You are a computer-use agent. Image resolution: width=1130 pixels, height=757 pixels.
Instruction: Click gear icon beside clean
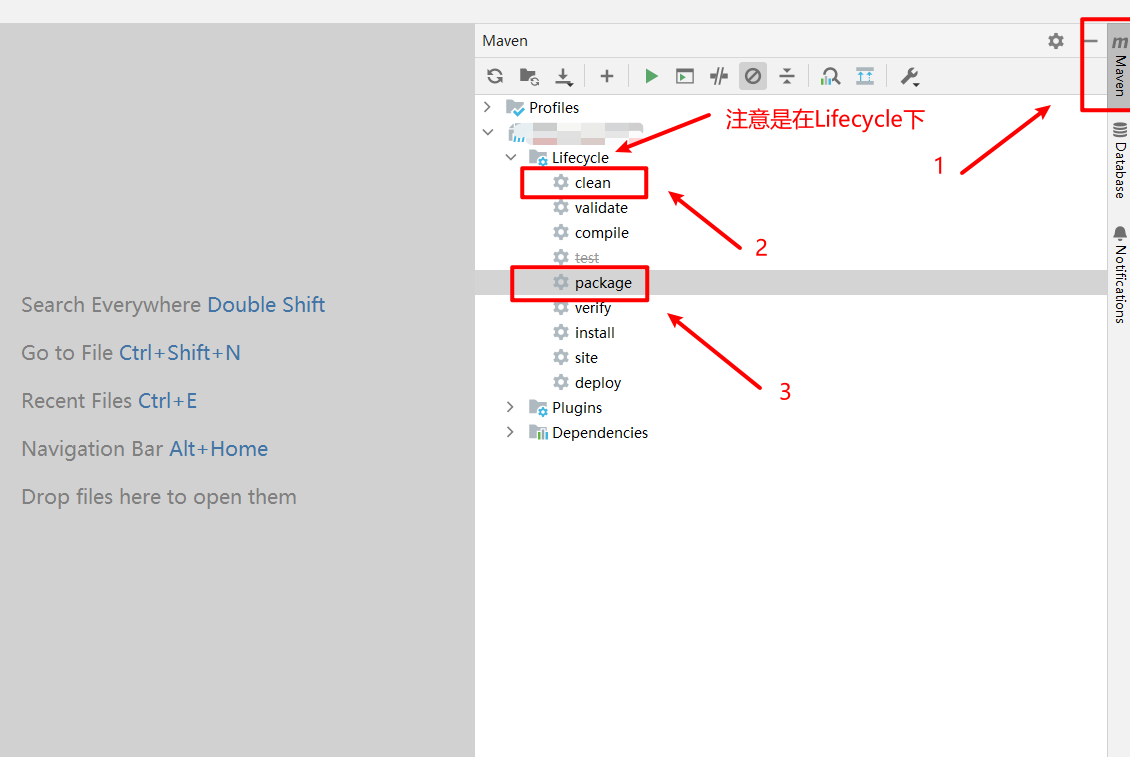coord(561,182)
